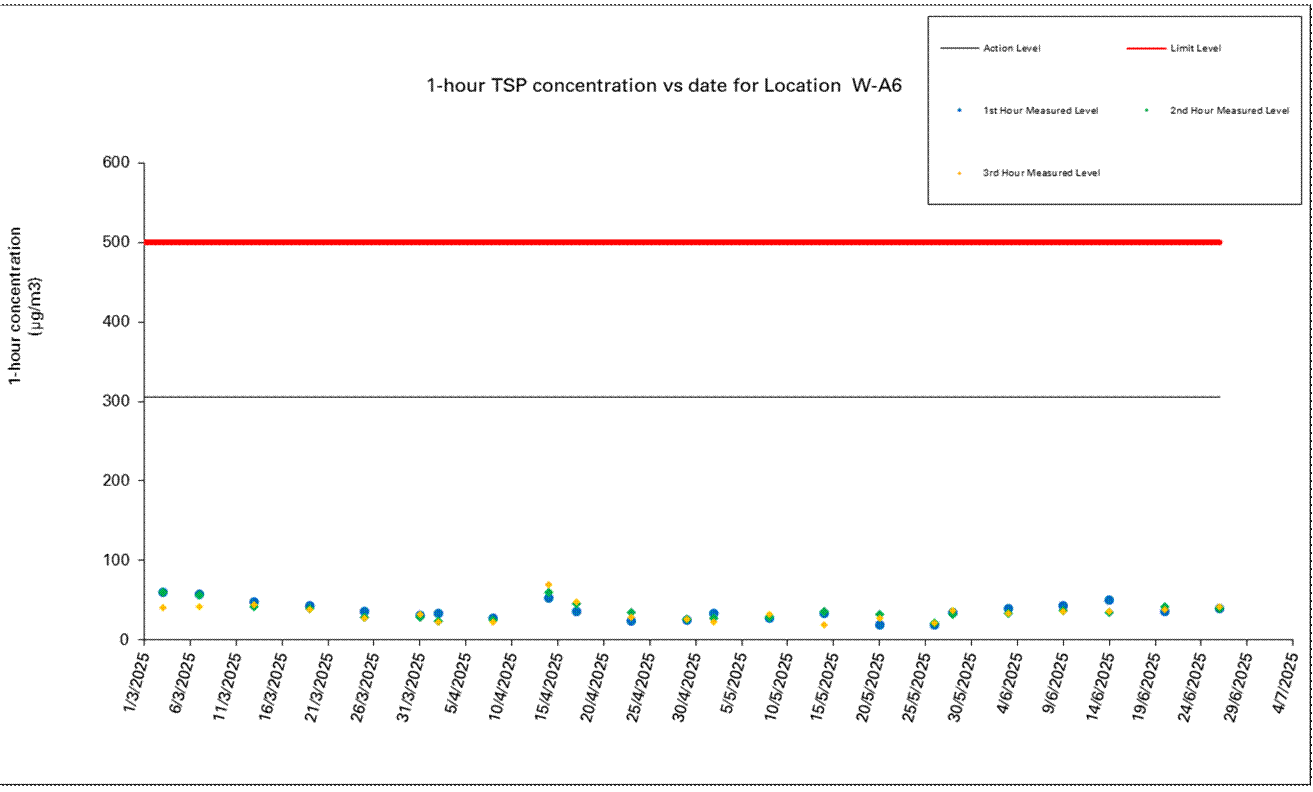Click the 300 y-axis tick label
This screenshot has height=792, width=1313.
point(119,401)
